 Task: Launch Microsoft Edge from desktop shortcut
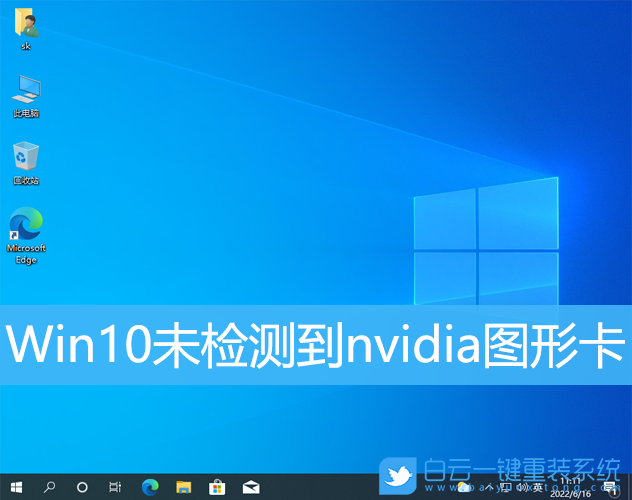pos(26,235)
